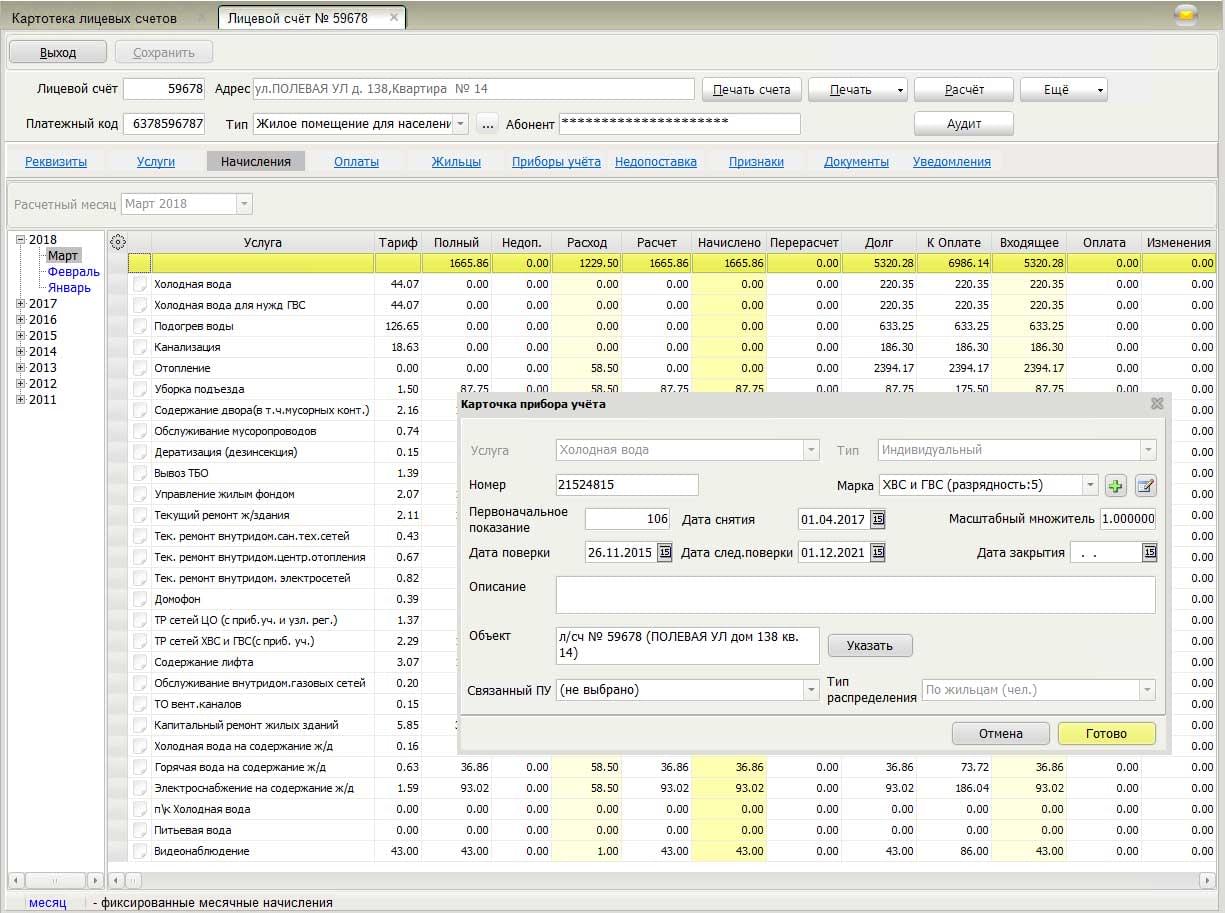This screenshot has width=1225, height=913.
Task: Open Реквизиты tab
Action: tap(56, 161)
